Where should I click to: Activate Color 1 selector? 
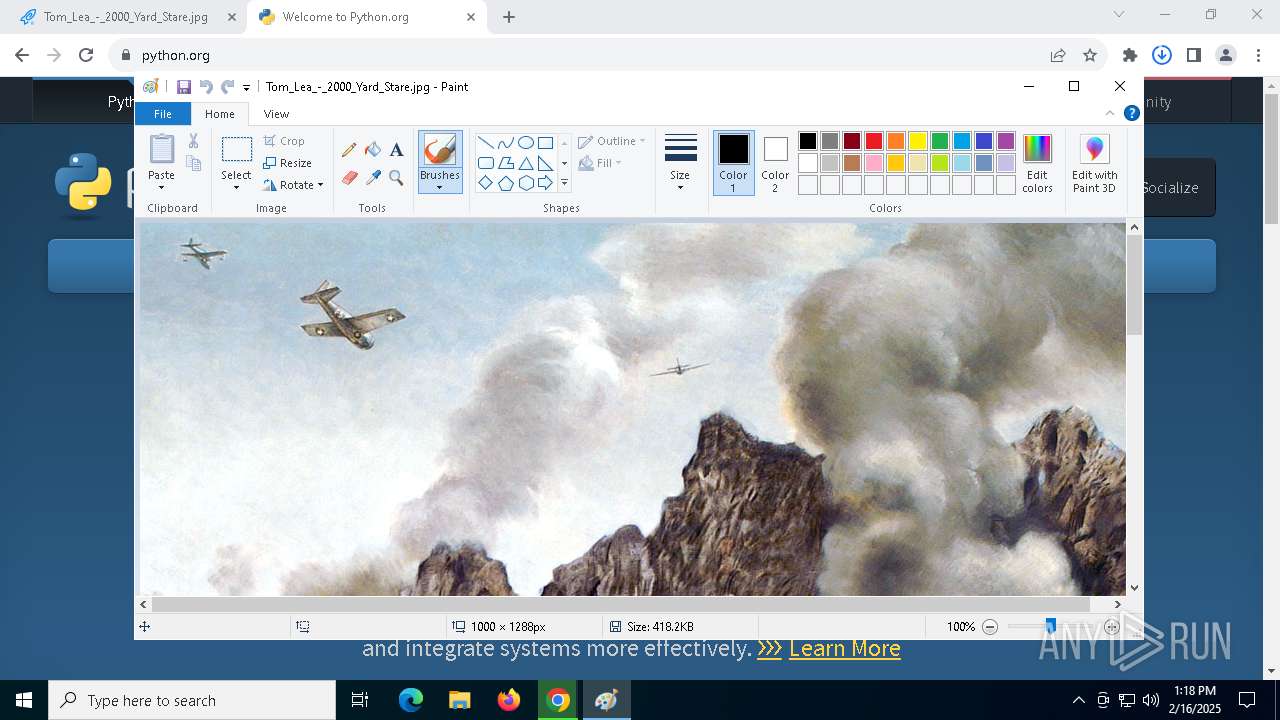tap(733, 163)
